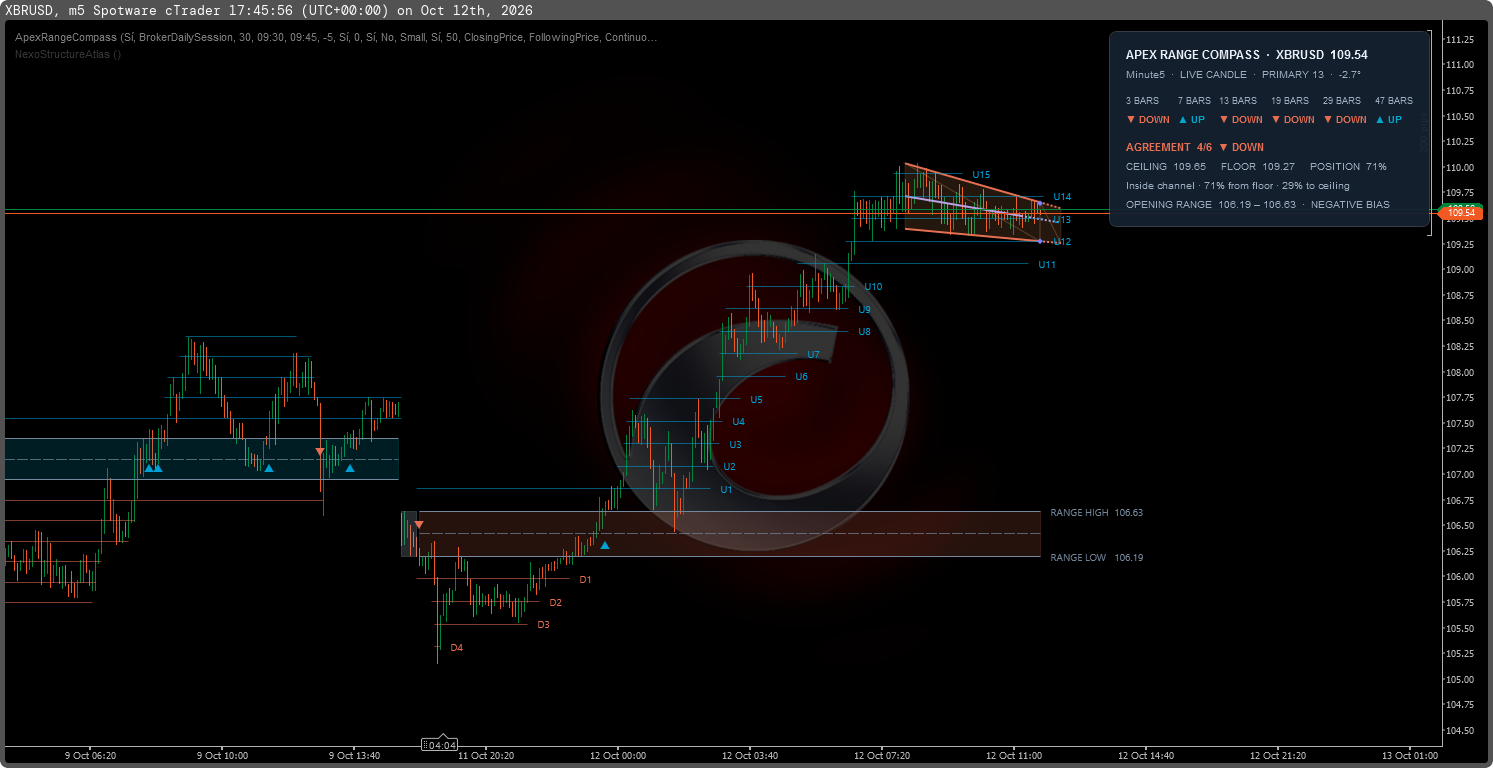Image resolution: width=1493 pixels, height=768 pixels.
Task: Click the D3 level label
Action: [x=543, y=625]
